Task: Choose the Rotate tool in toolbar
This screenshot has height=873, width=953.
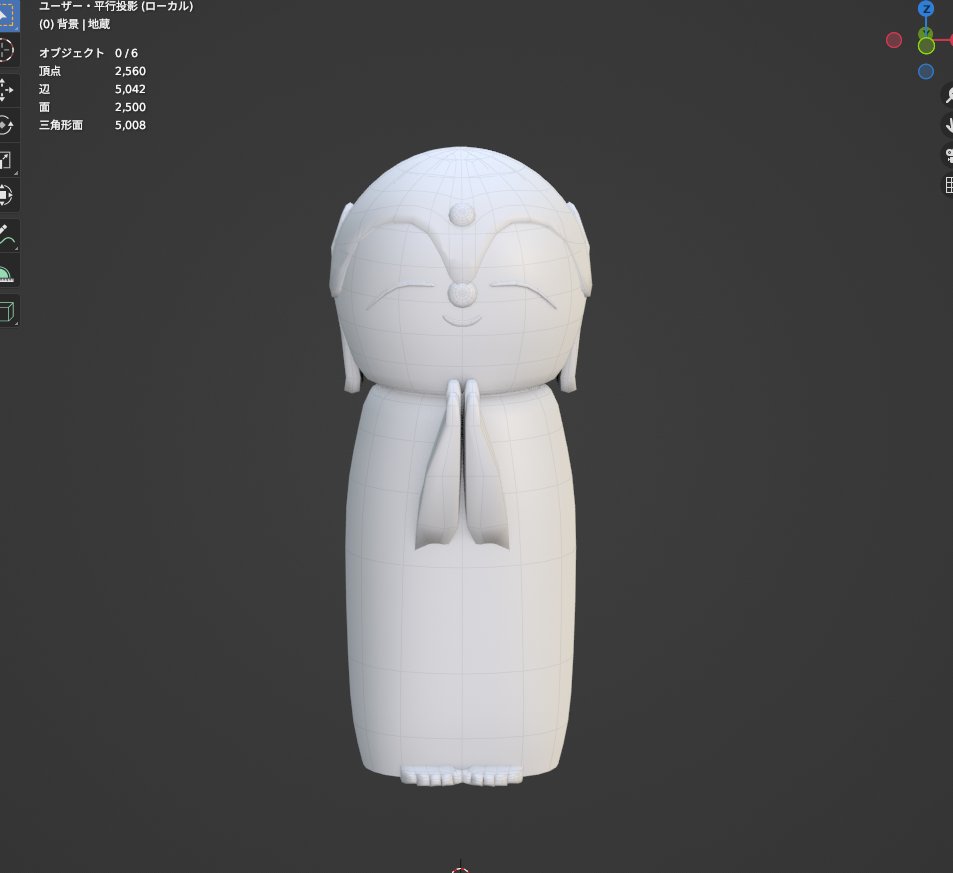Action: tap(7, 125)
